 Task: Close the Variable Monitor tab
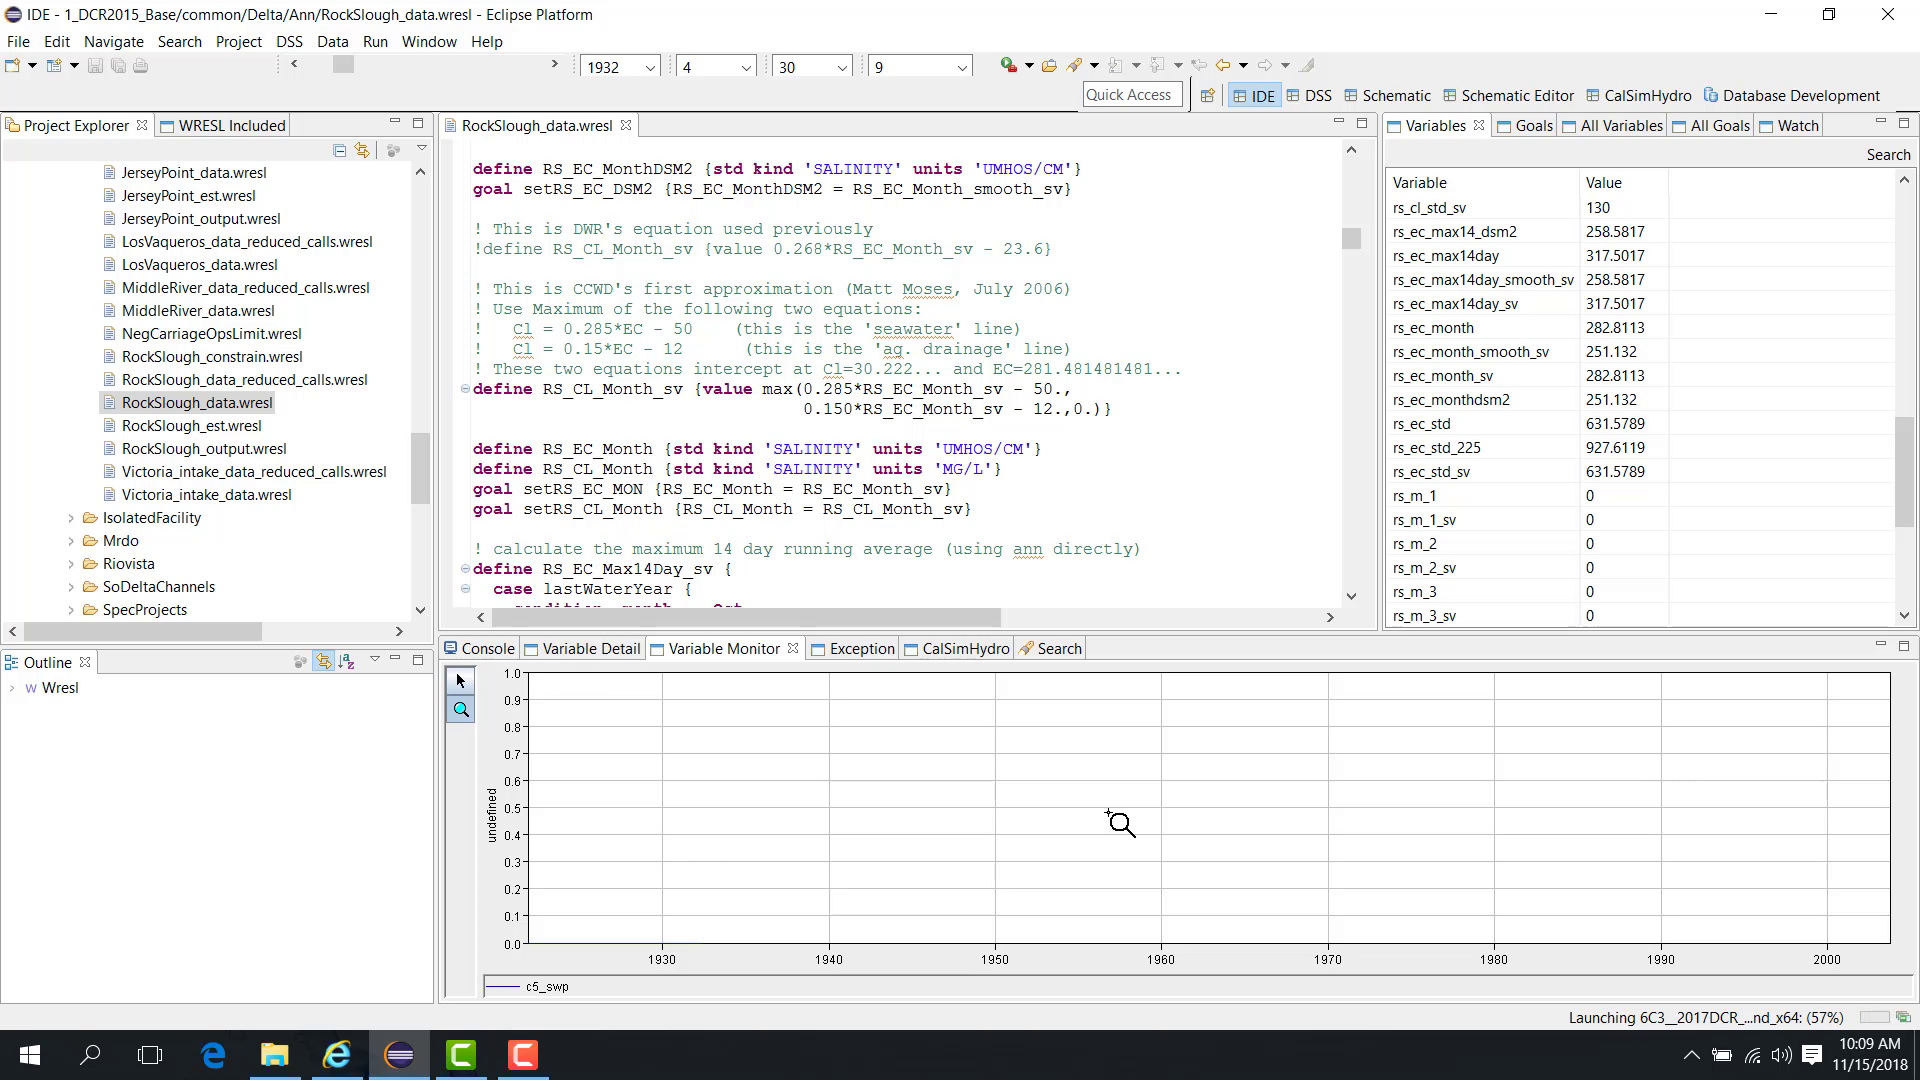793,648
